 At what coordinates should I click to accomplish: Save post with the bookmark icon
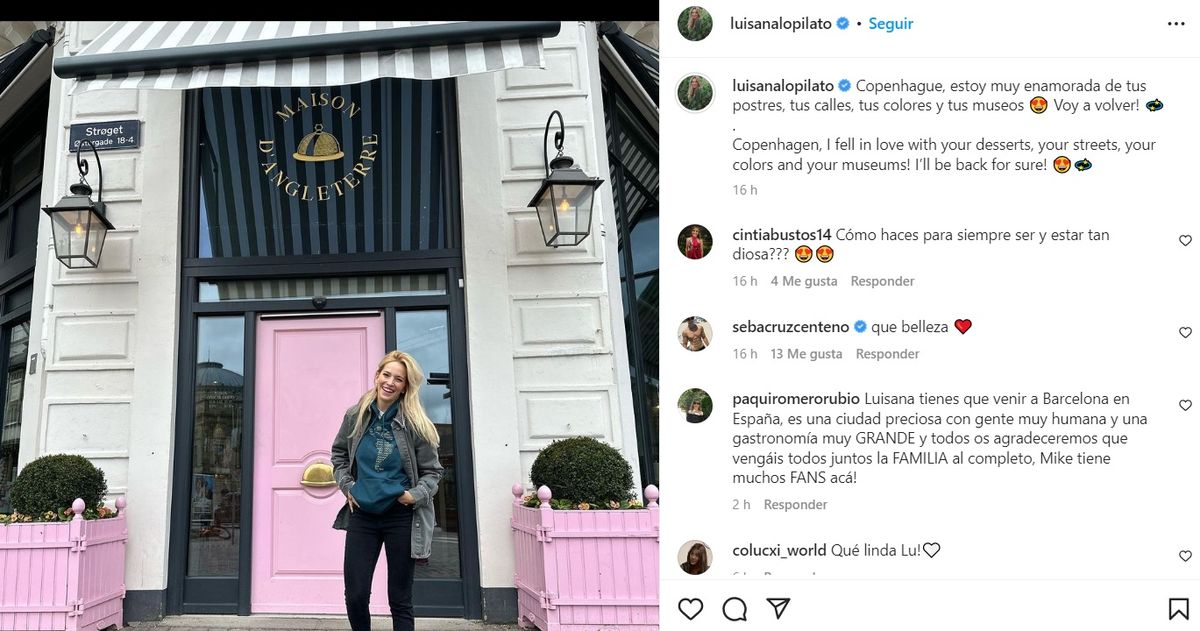(1179, 608)
